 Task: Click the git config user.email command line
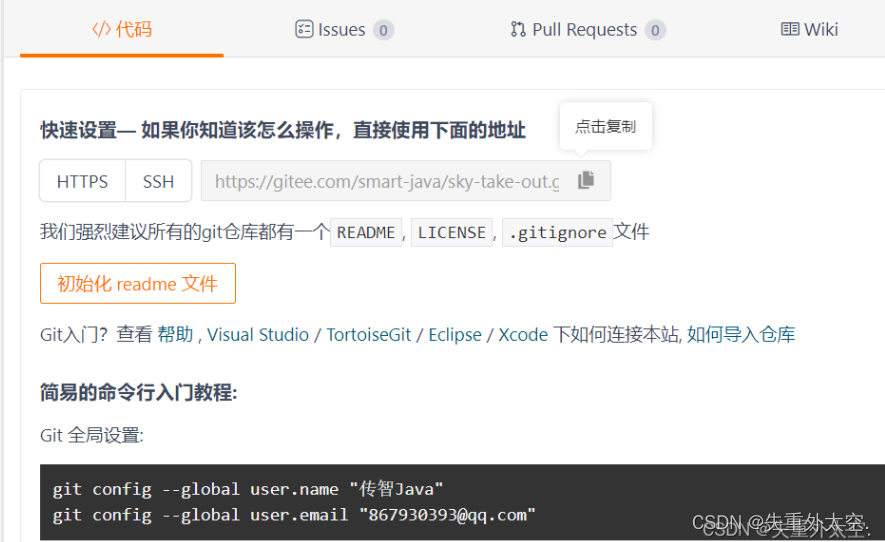(x=293, y=515)
